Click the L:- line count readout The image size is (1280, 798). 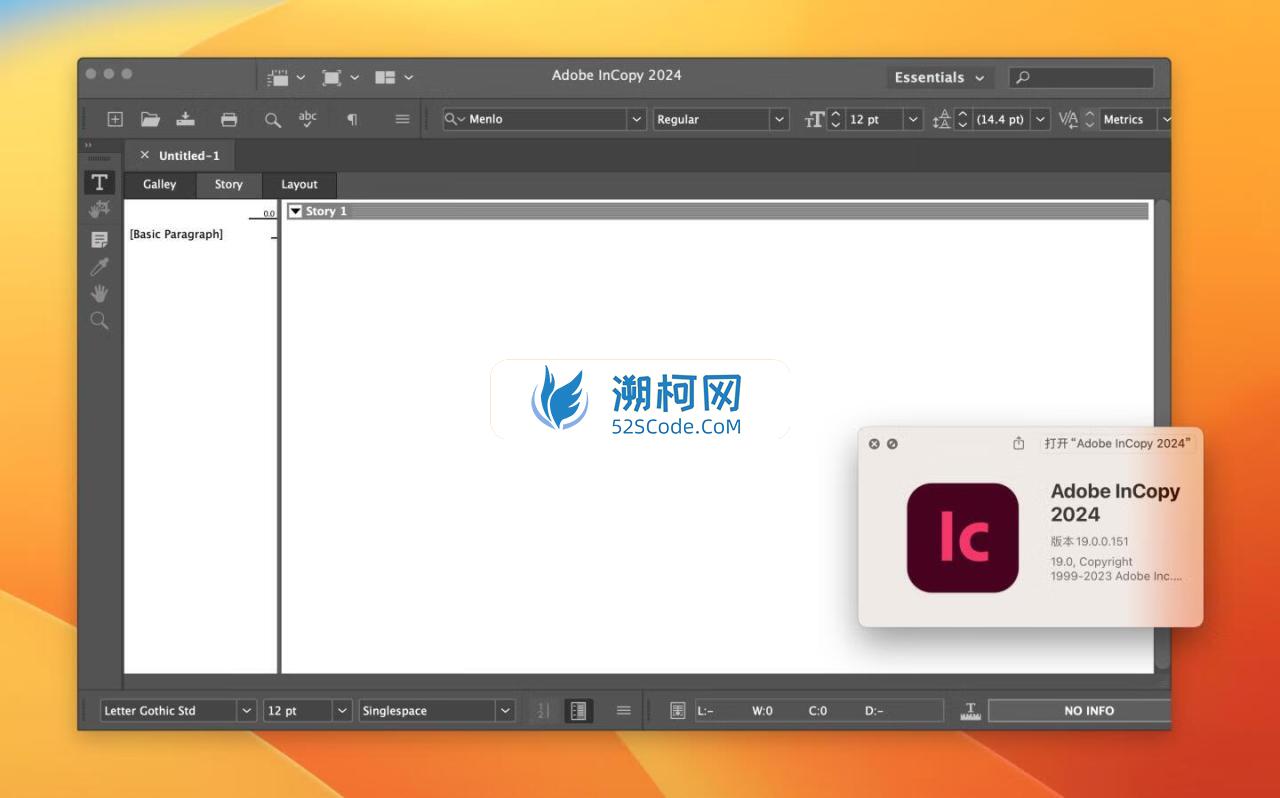[x=705, y=711]
